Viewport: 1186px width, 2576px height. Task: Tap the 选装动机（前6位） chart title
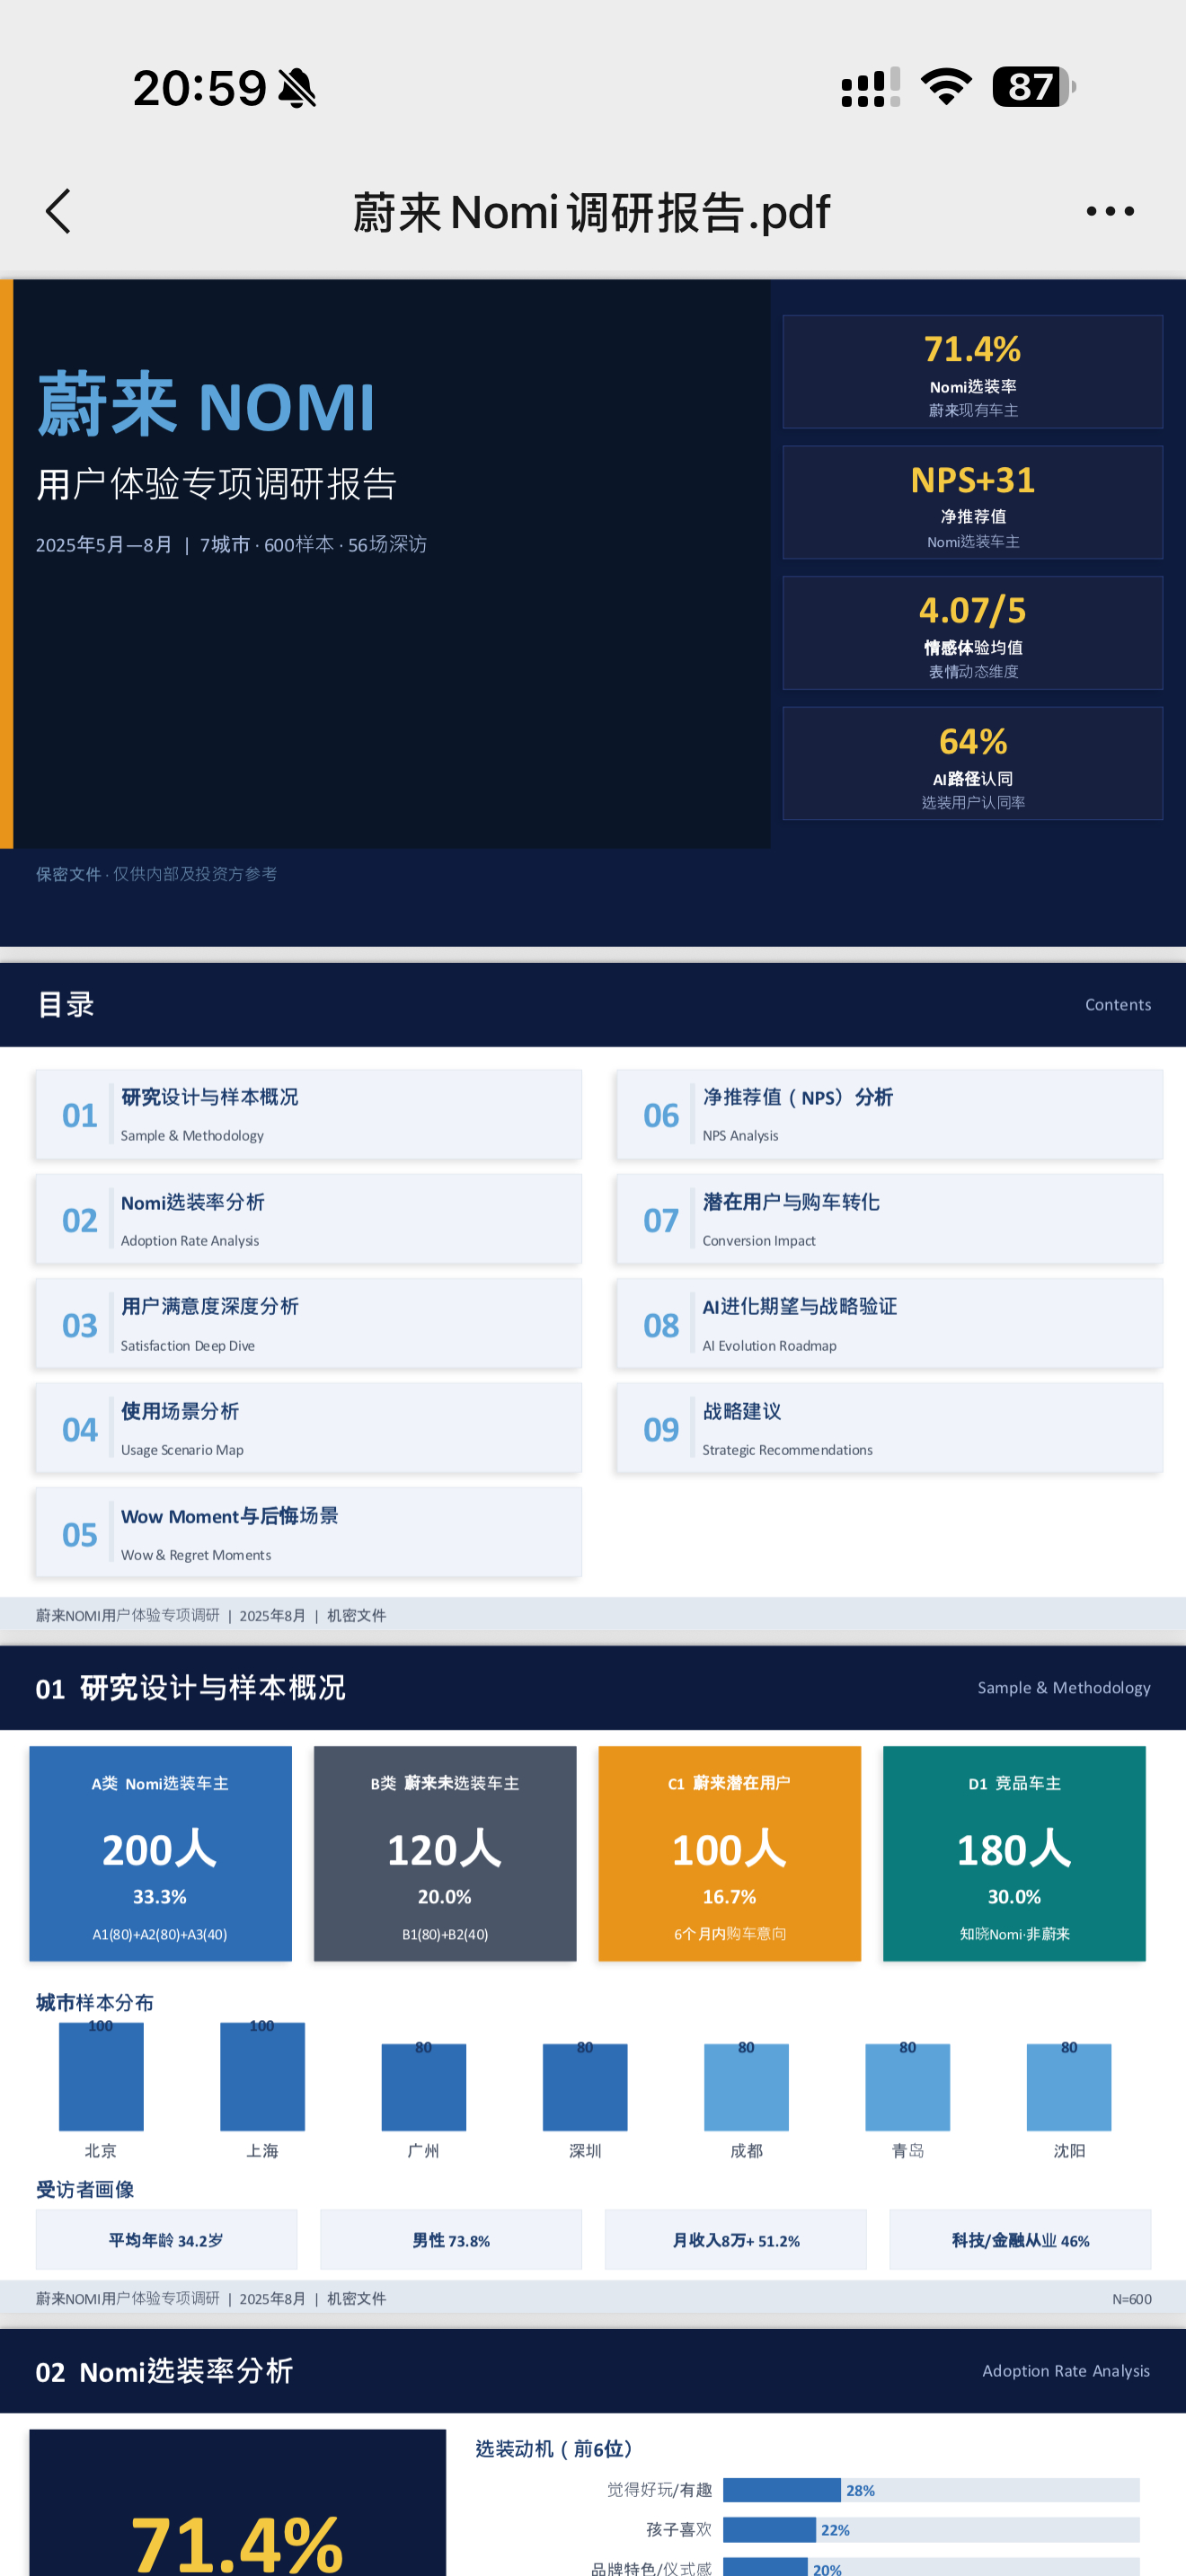coord(554,2448)
